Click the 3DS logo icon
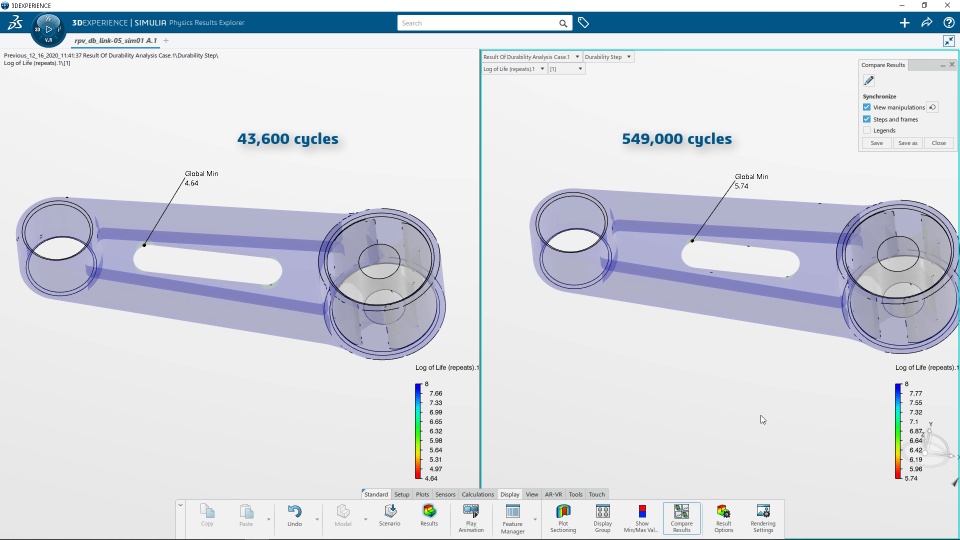This screenshot has height=540, width=960. coord(15,23)
